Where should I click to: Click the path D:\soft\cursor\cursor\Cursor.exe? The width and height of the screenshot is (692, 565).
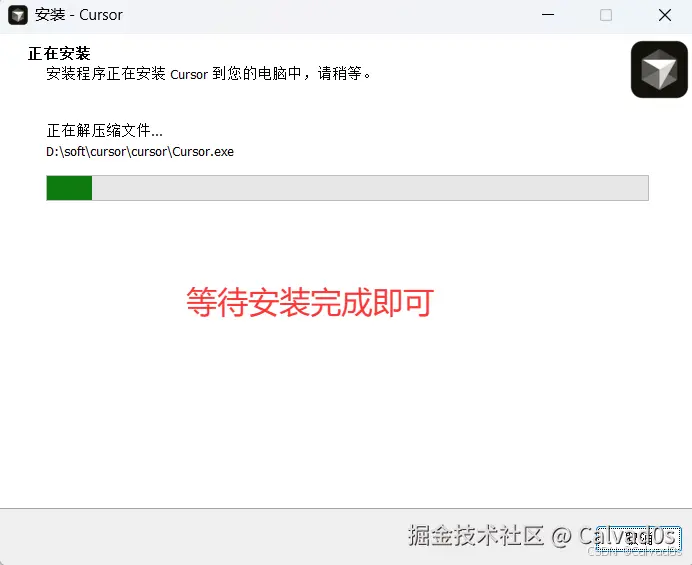pos(140,152)
